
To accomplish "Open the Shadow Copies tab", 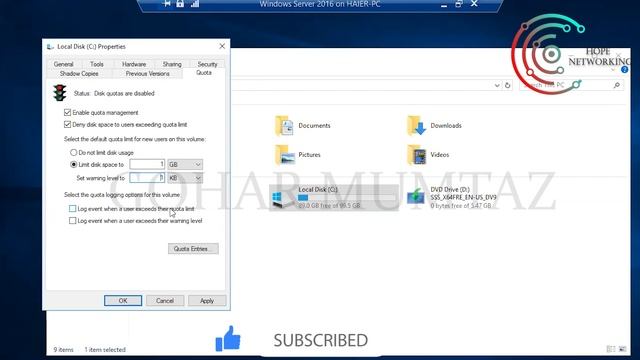I will point(79,73).
